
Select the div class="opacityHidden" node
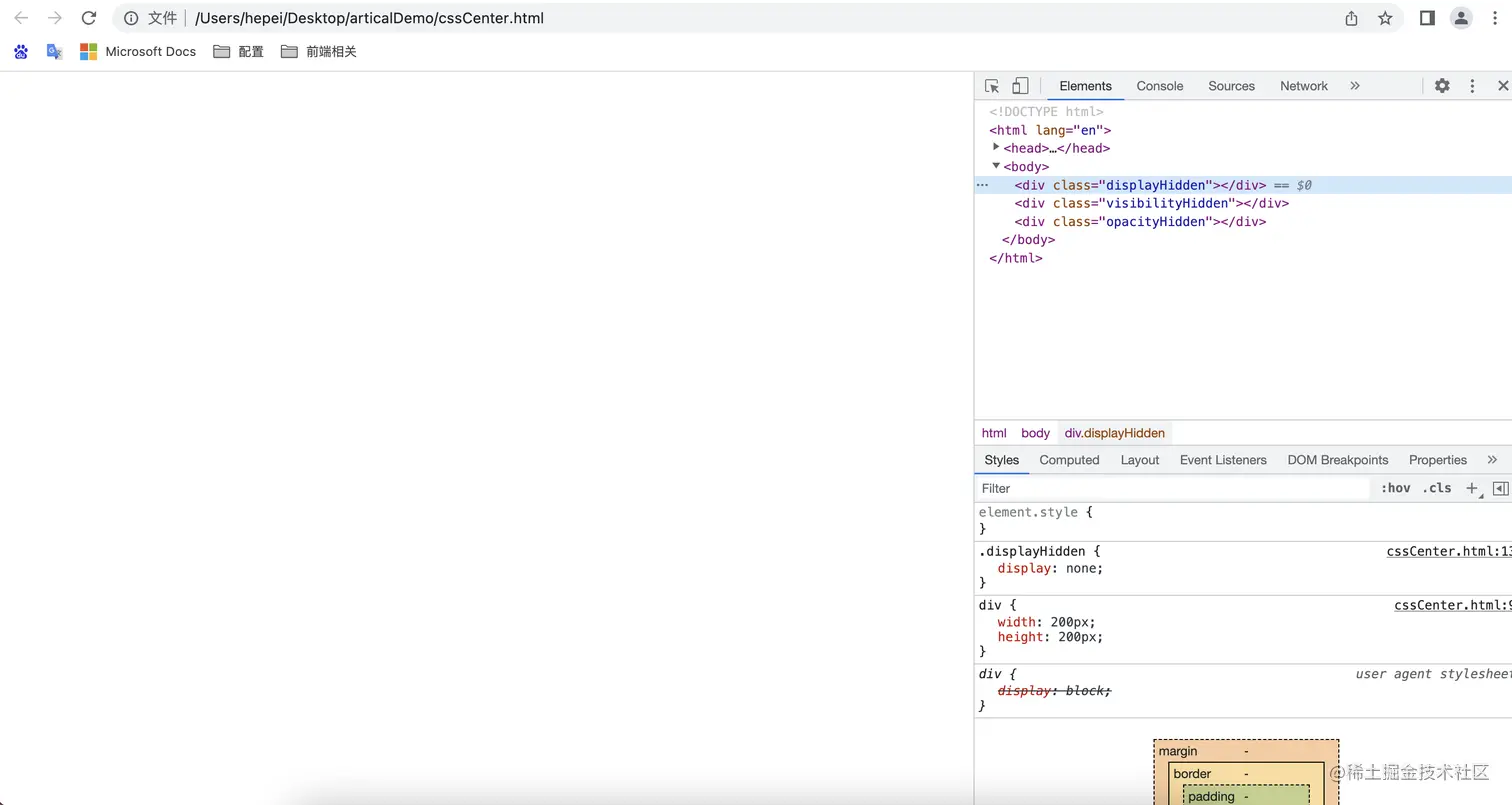(1140, 221)
